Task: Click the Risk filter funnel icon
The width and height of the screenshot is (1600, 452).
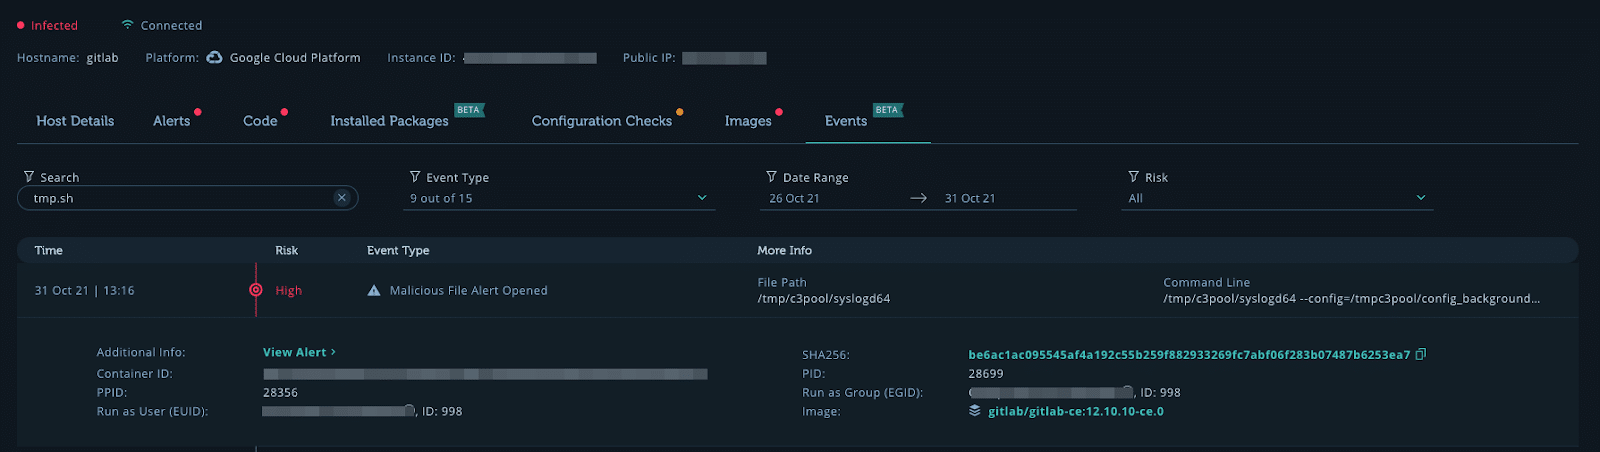Action: click(1134, 177)
